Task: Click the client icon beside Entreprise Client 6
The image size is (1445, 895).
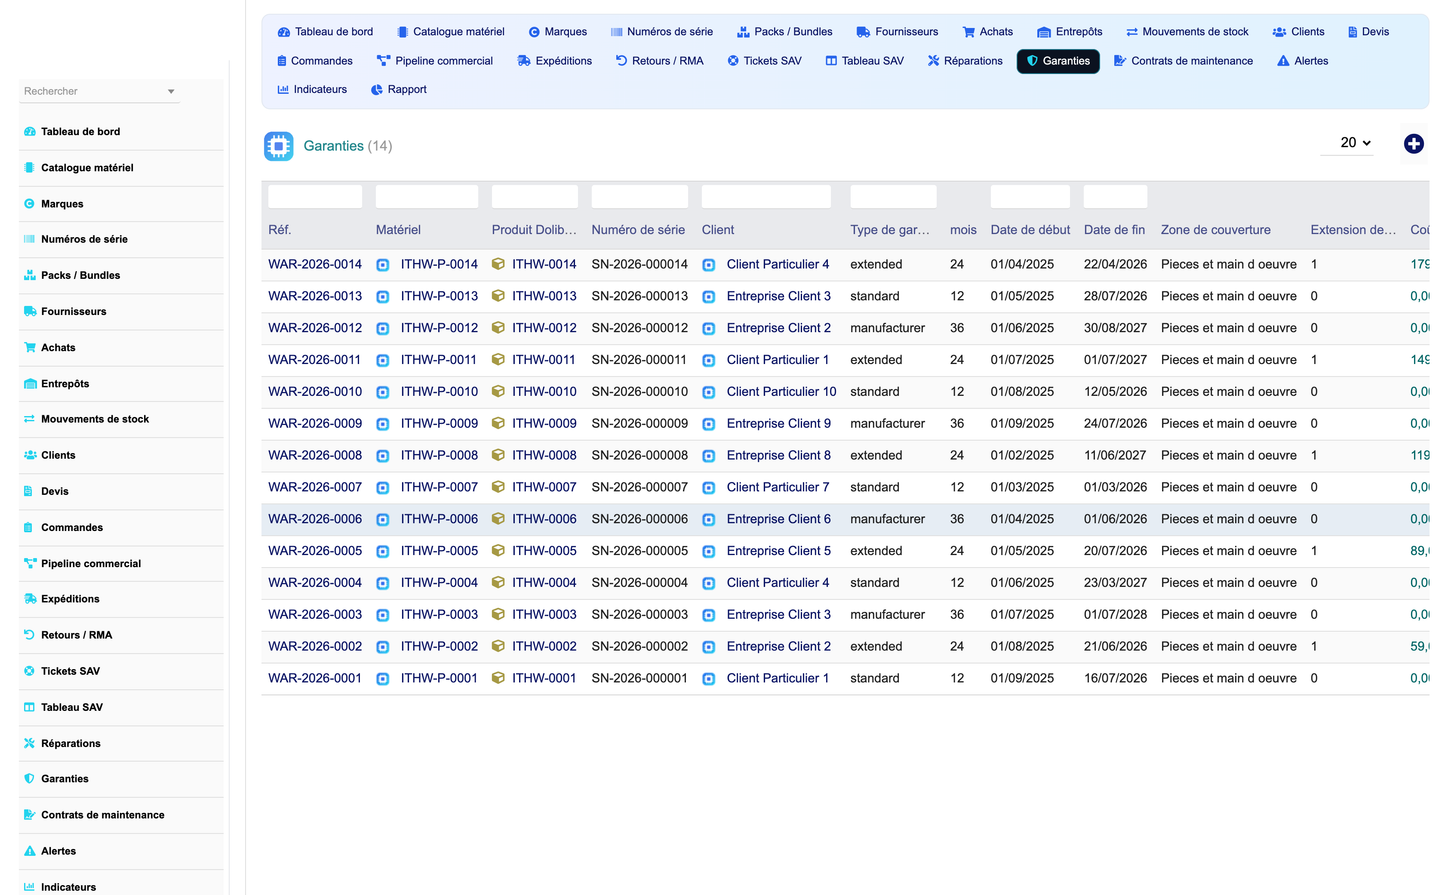Action: (x=709, y=520)
